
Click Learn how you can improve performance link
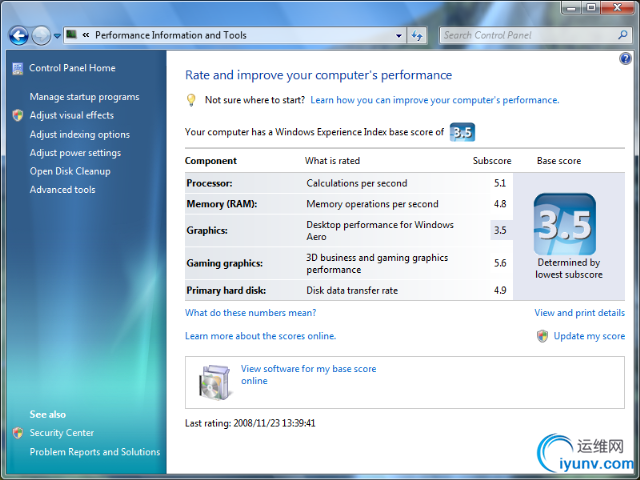click(435, 100)
